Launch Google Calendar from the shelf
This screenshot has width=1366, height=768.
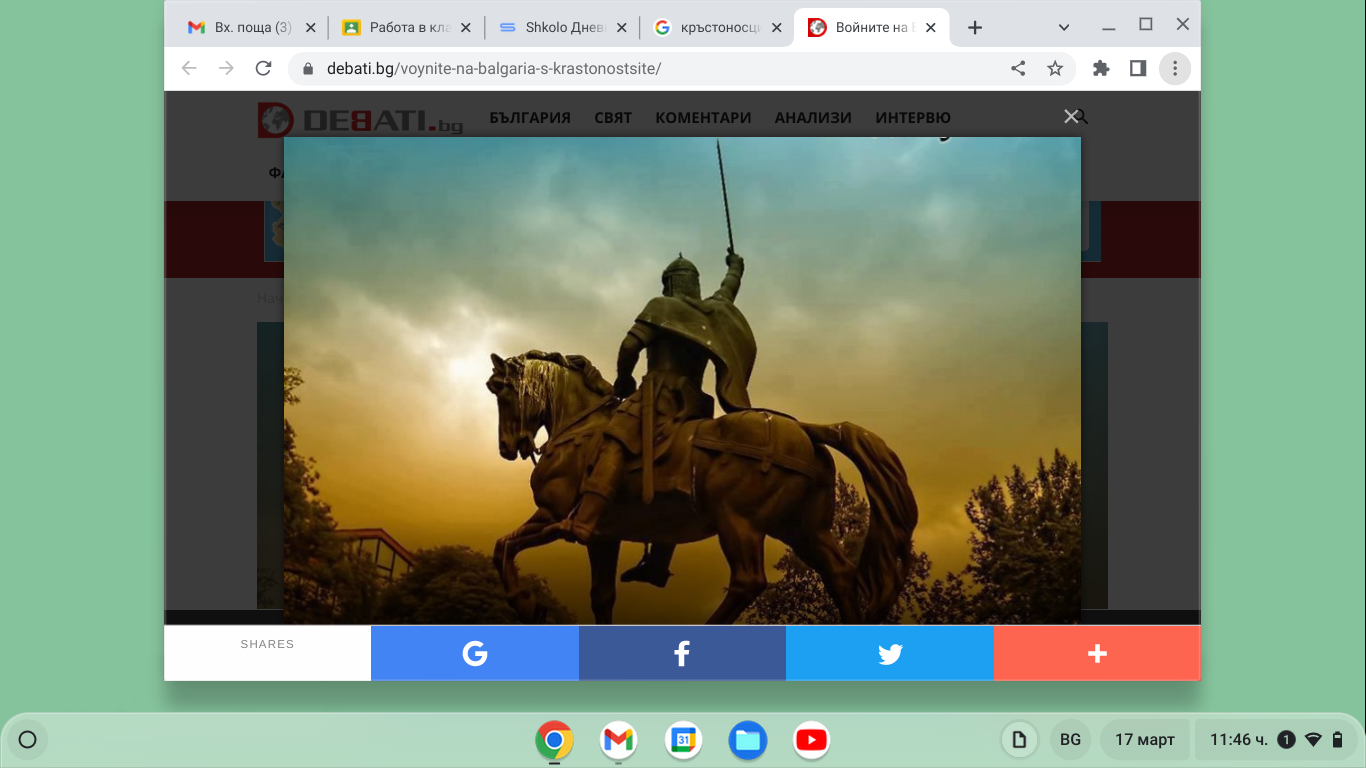click(683, 740)
